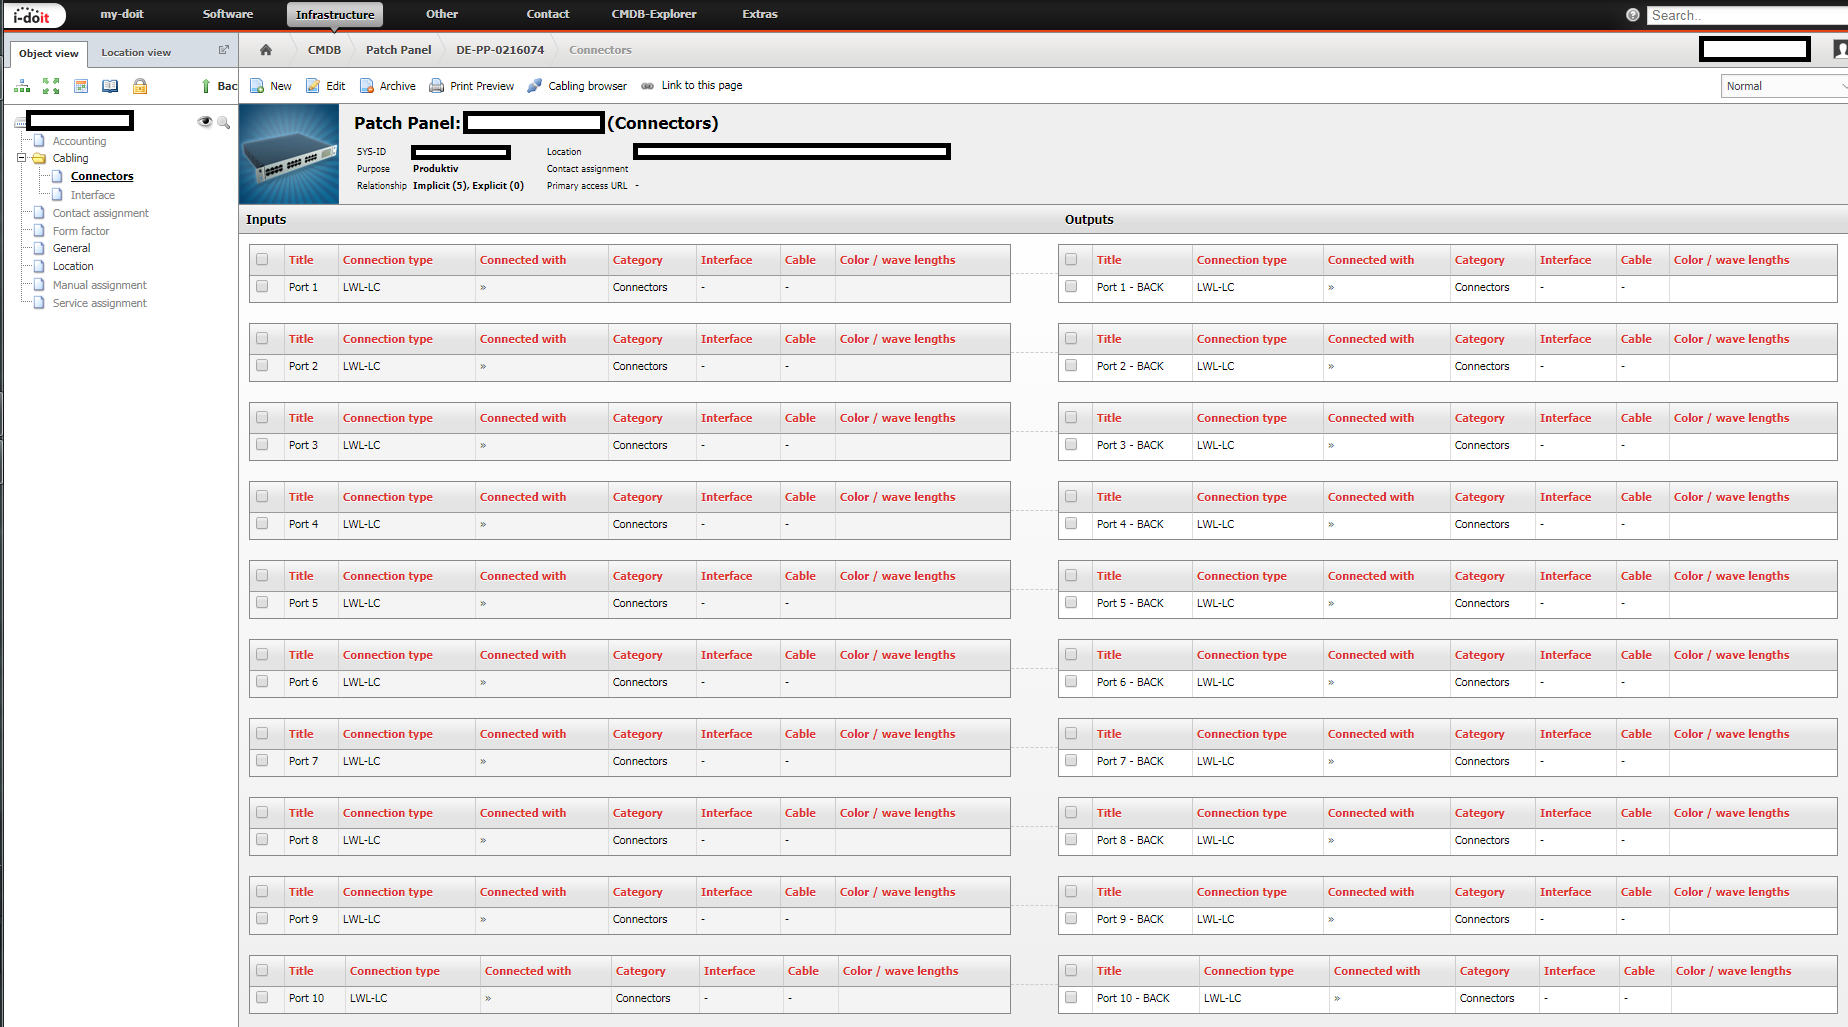The height and width of the screenshot is (1027, 1848).
Task: Click the padlock lock icon
Action: pos(140,87)
